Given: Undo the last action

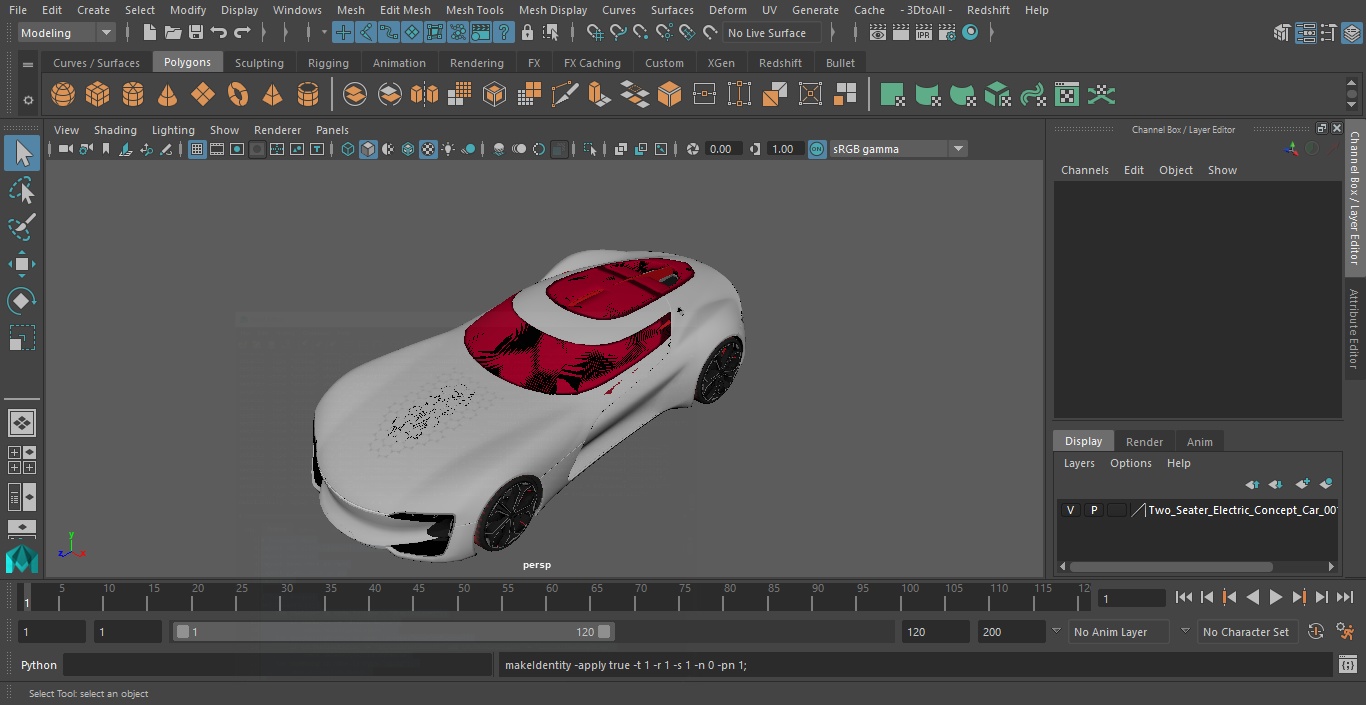Looking at the screenshot, I should pyautogui.click(x=219, y=33).
